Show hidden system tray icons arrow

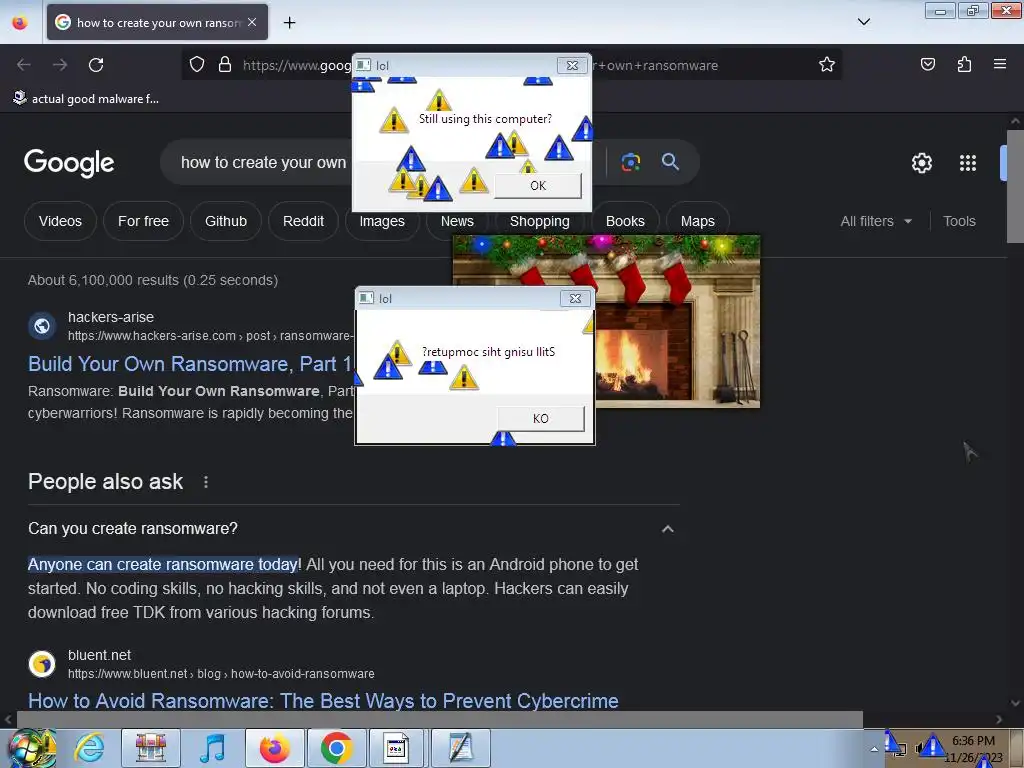874,749
